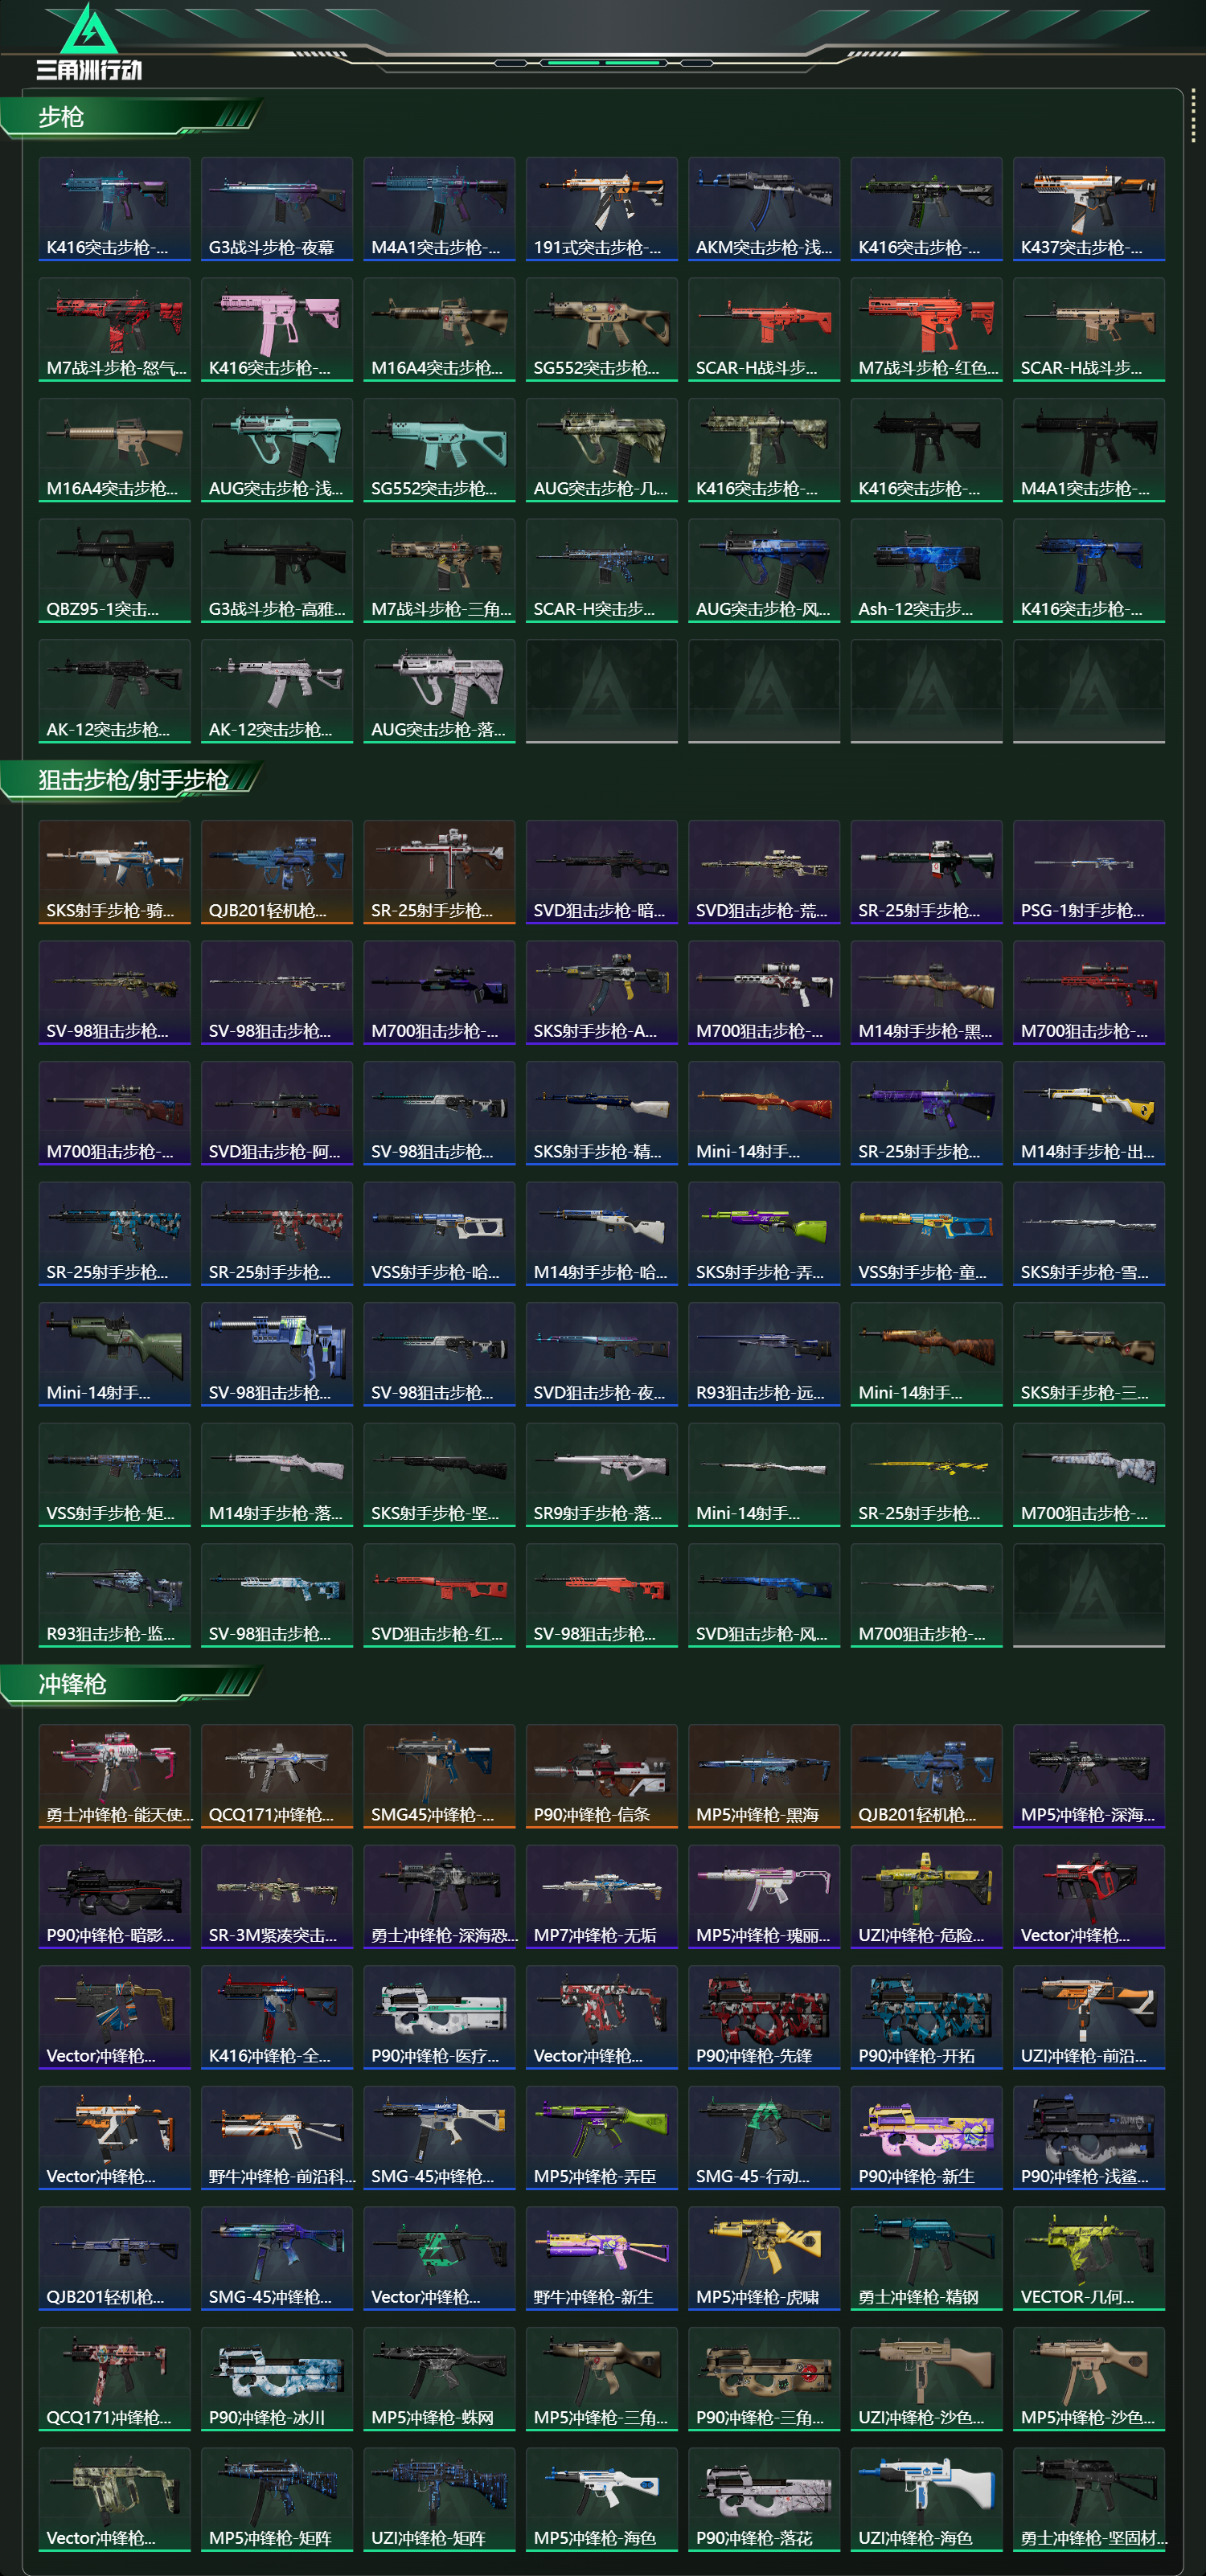Image resolution: width=1206 pixels, height=2576 pixels.
Task: Click the empty slot after M700狙击步枪
Action: 1089,1595
